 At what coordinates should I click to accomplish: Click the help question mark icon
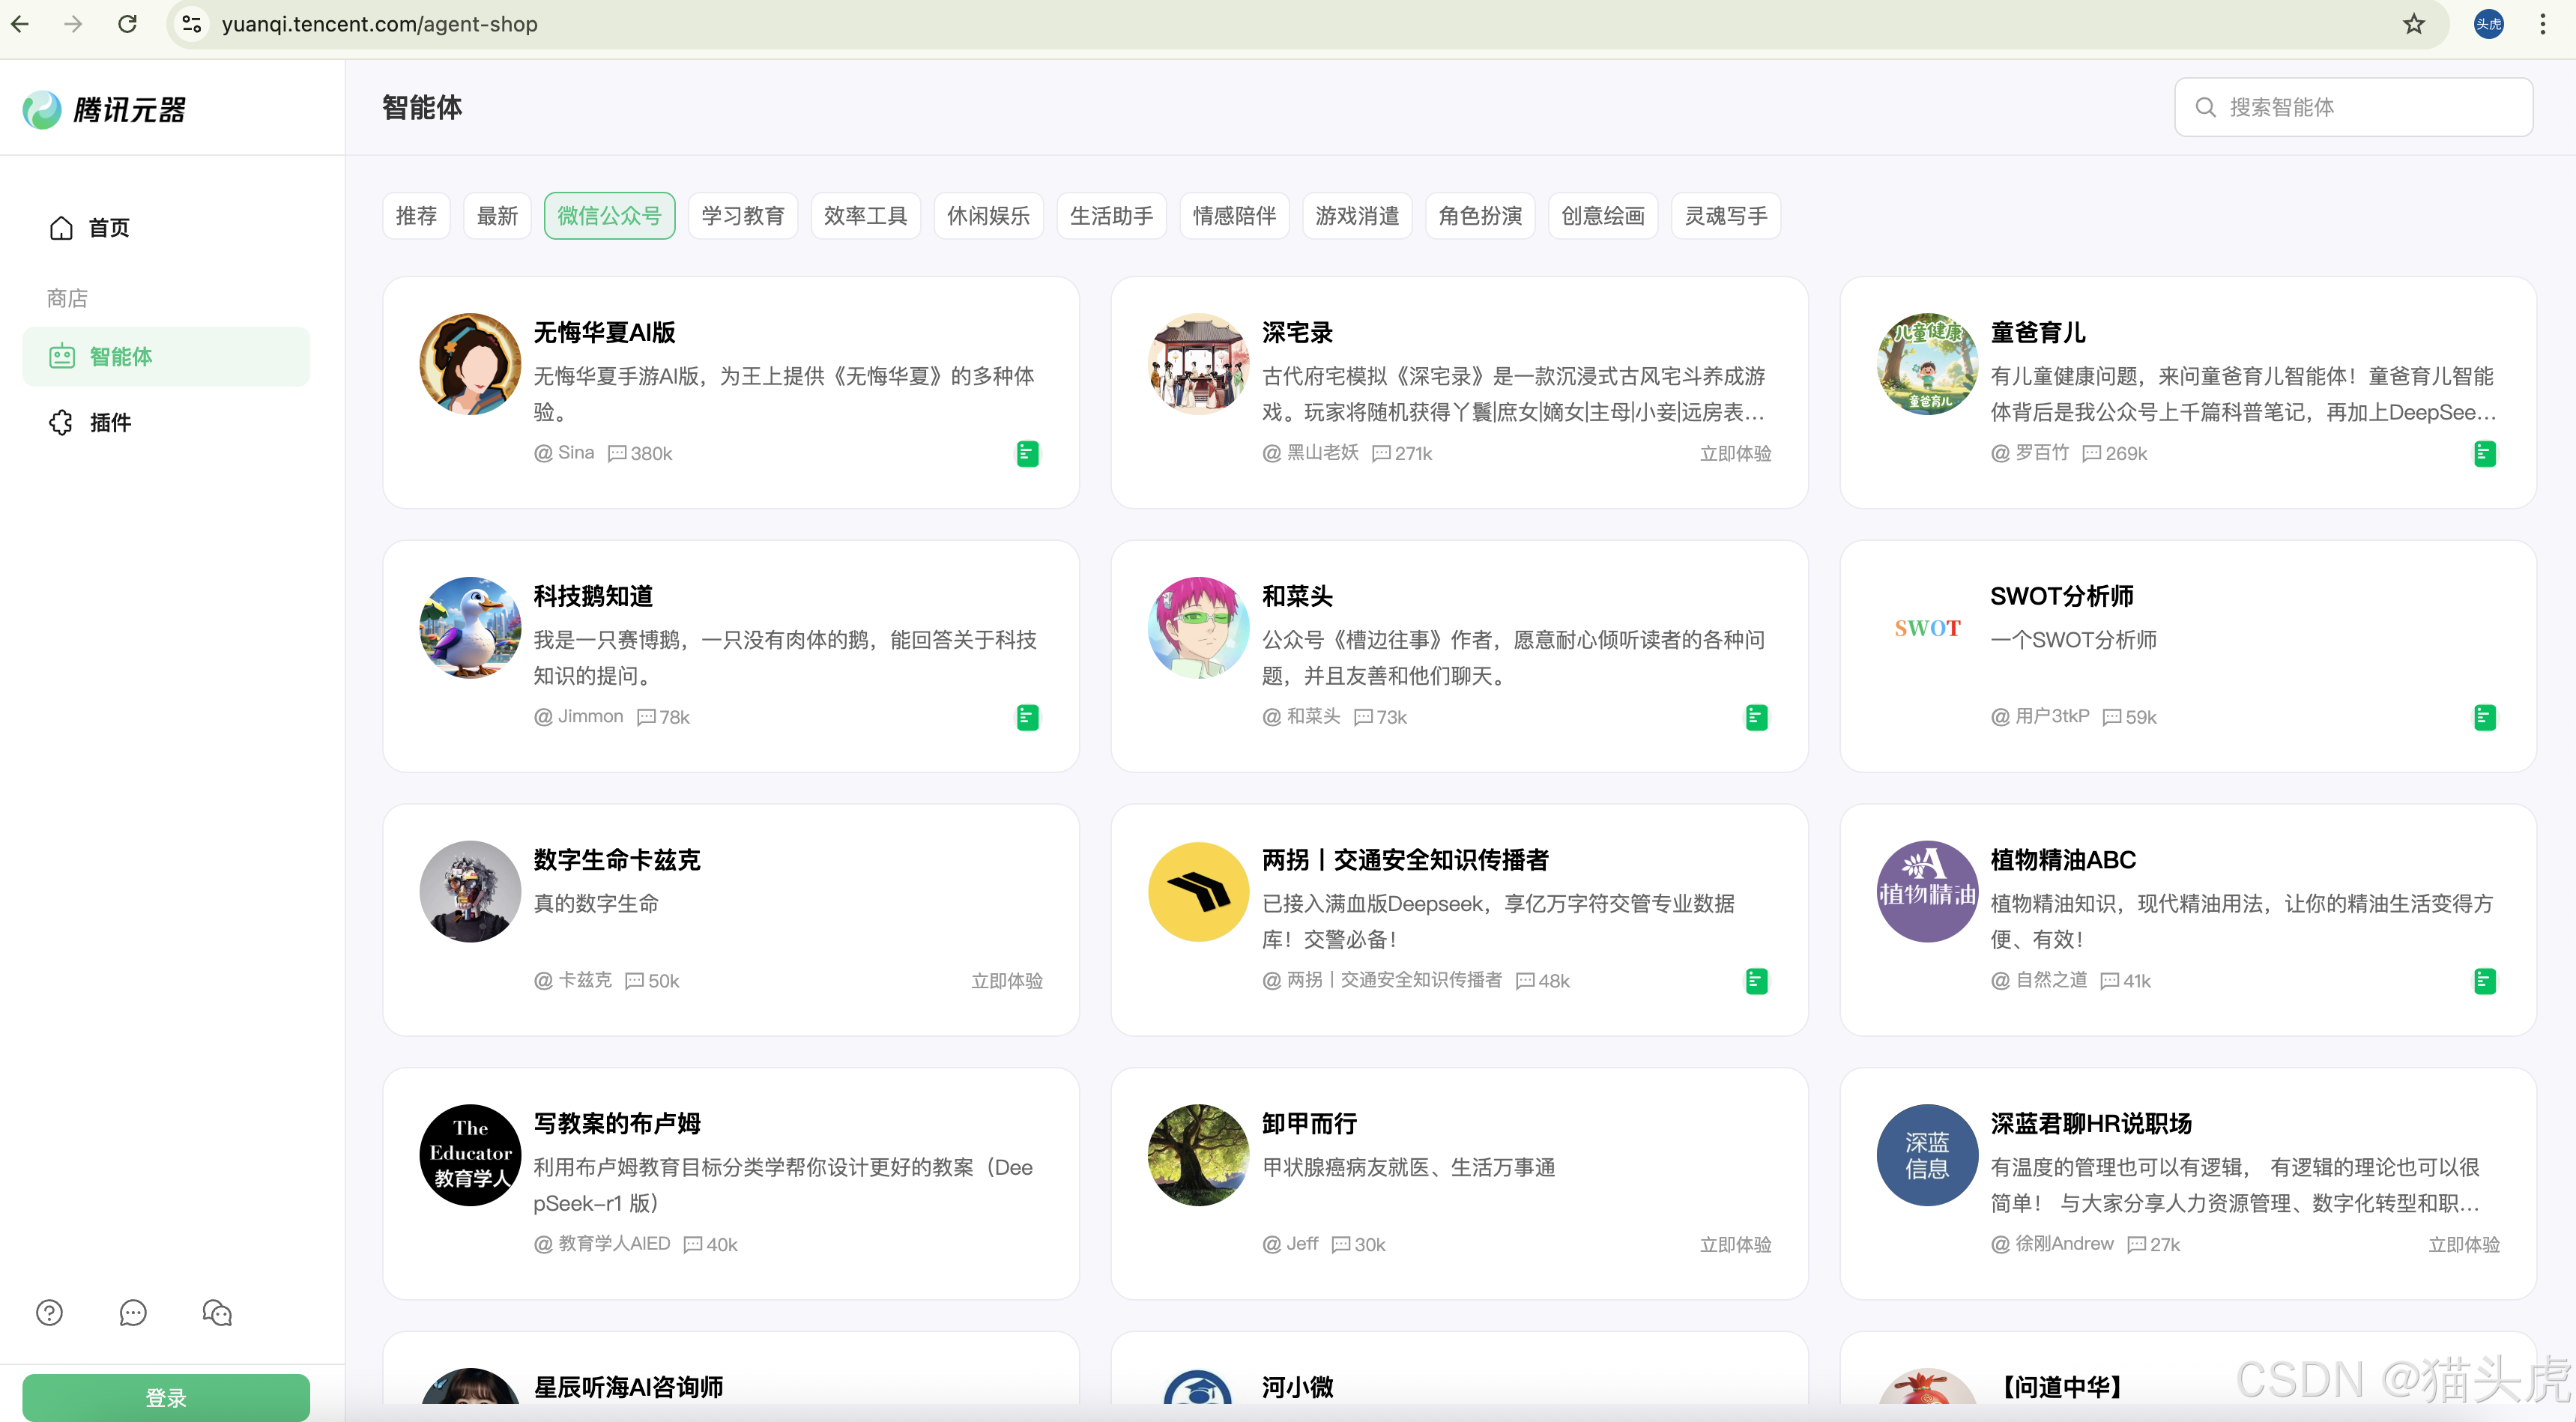(49, 1312)
